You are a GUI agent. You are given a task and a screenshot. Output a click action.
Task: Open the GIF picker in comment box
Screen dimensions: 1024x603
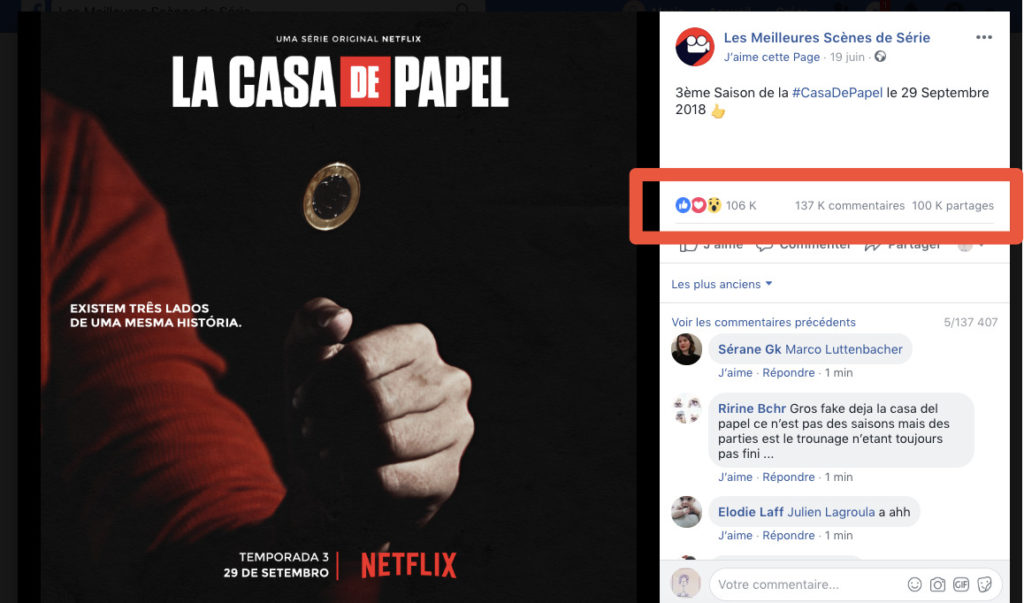[961, 584]
